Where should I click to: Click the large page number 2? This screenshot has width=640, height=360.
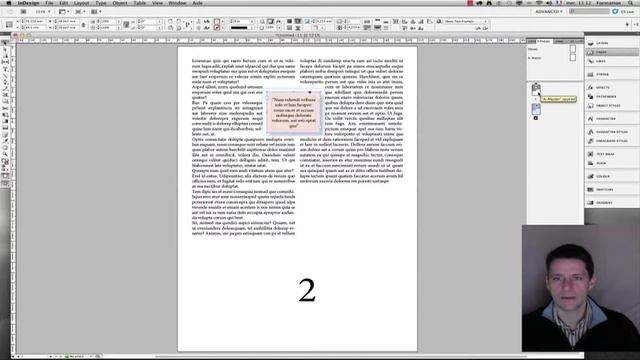307,290
